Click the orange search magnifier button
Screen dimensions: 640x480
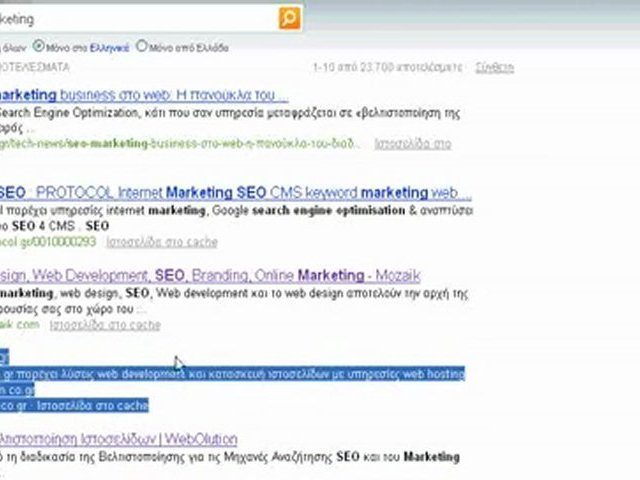point(288,18)
